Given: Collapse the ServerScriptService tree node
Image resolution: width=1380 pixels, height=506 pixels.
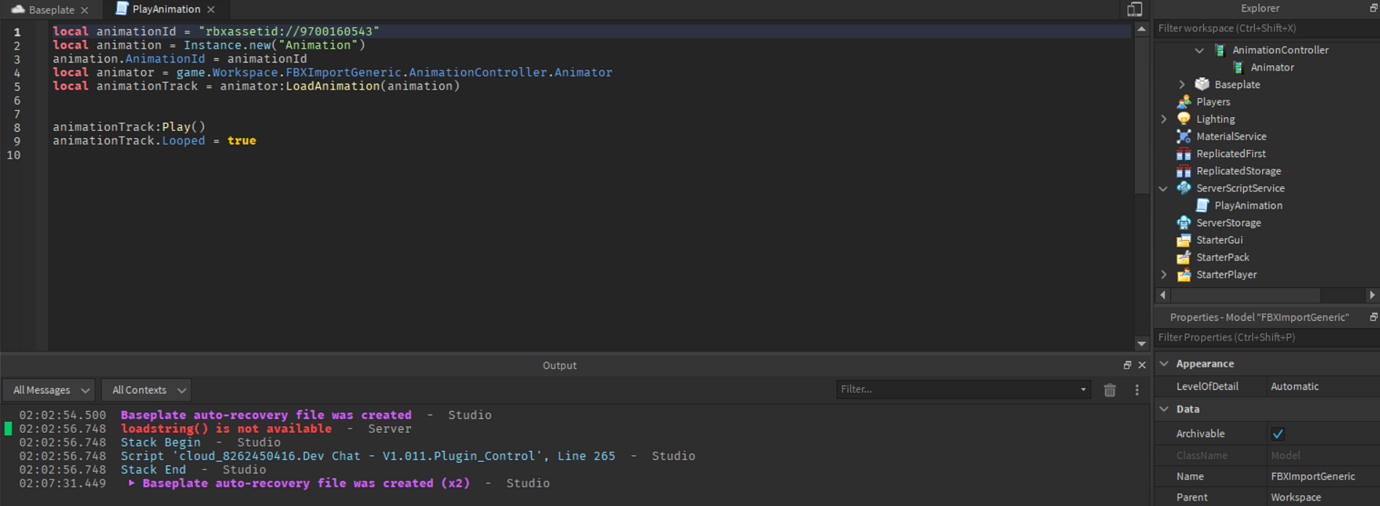Looking at the screenshot, I should coord(1163,188).
